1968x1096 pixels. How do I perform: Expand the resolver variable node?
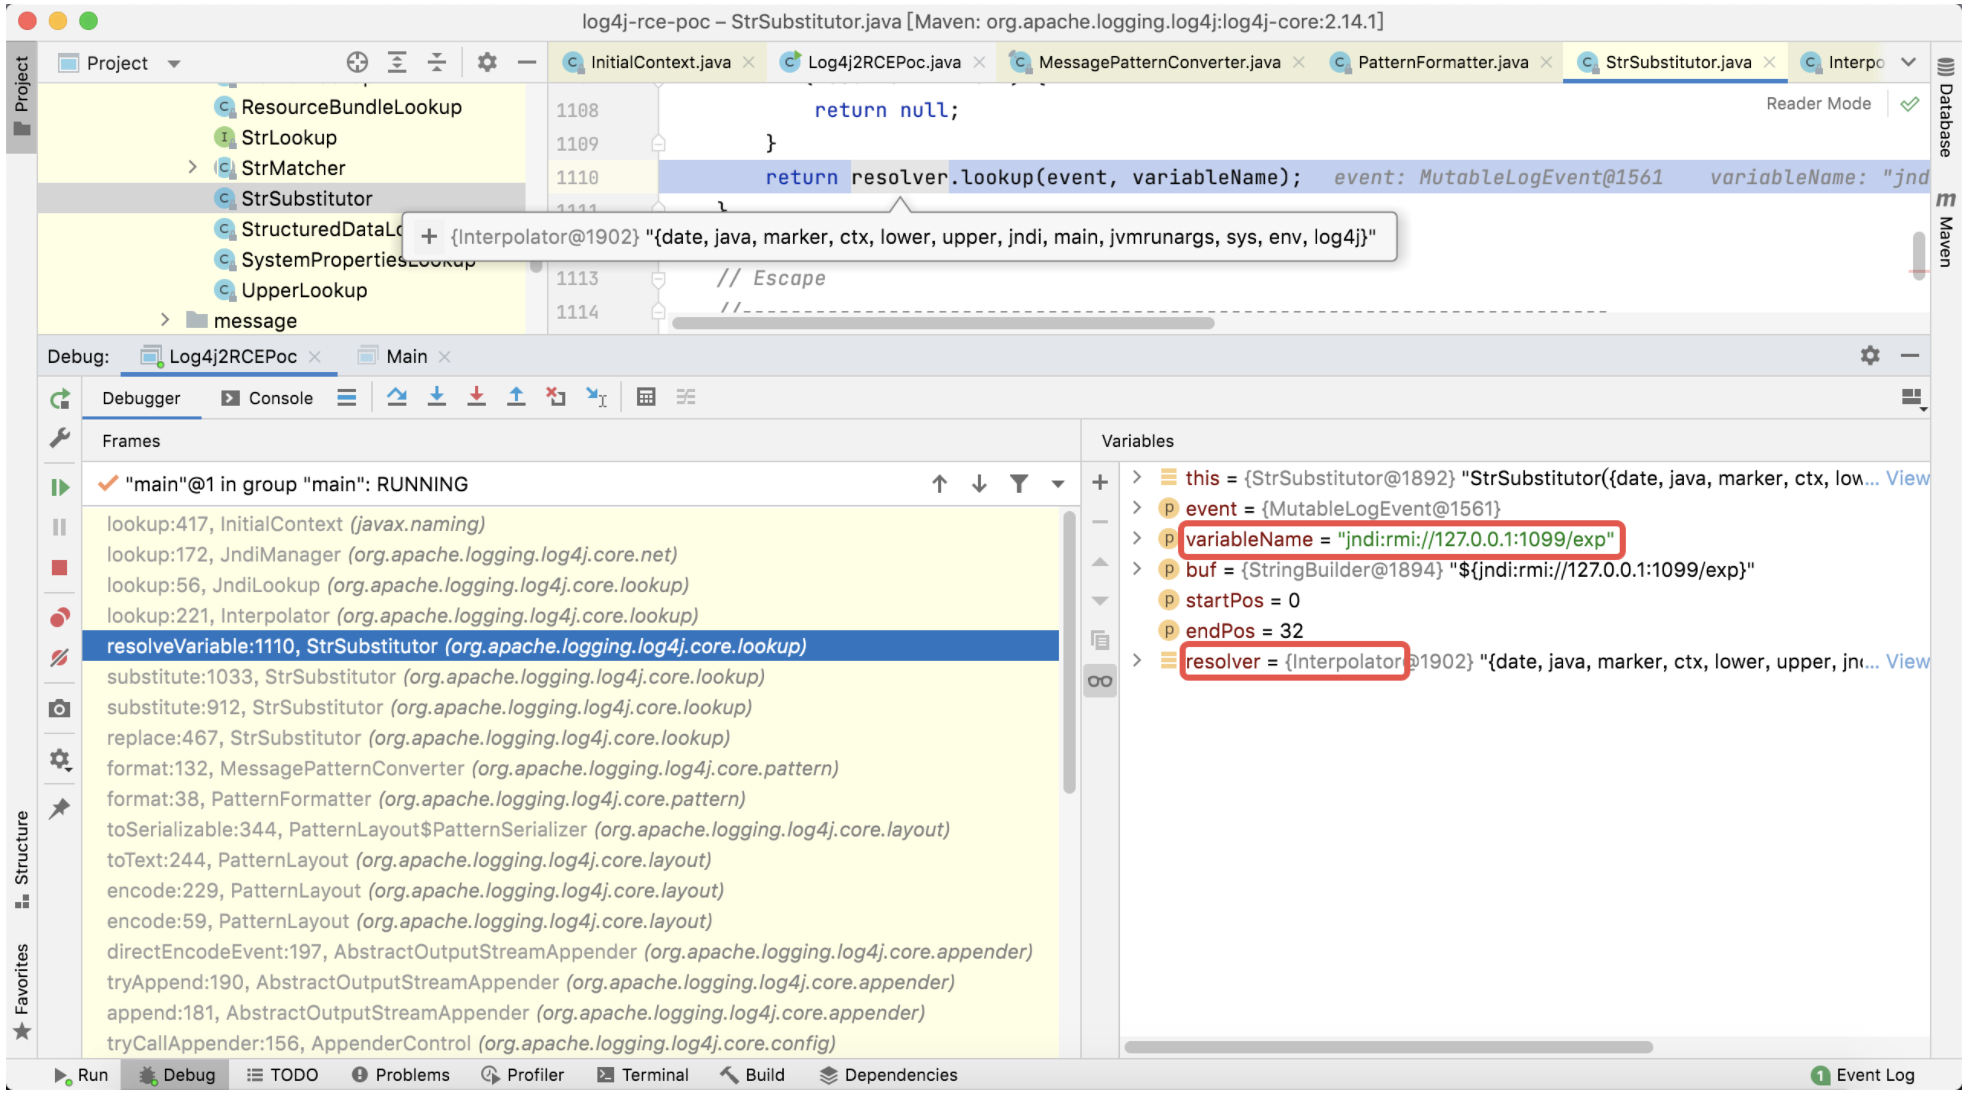coord(1137,660)
